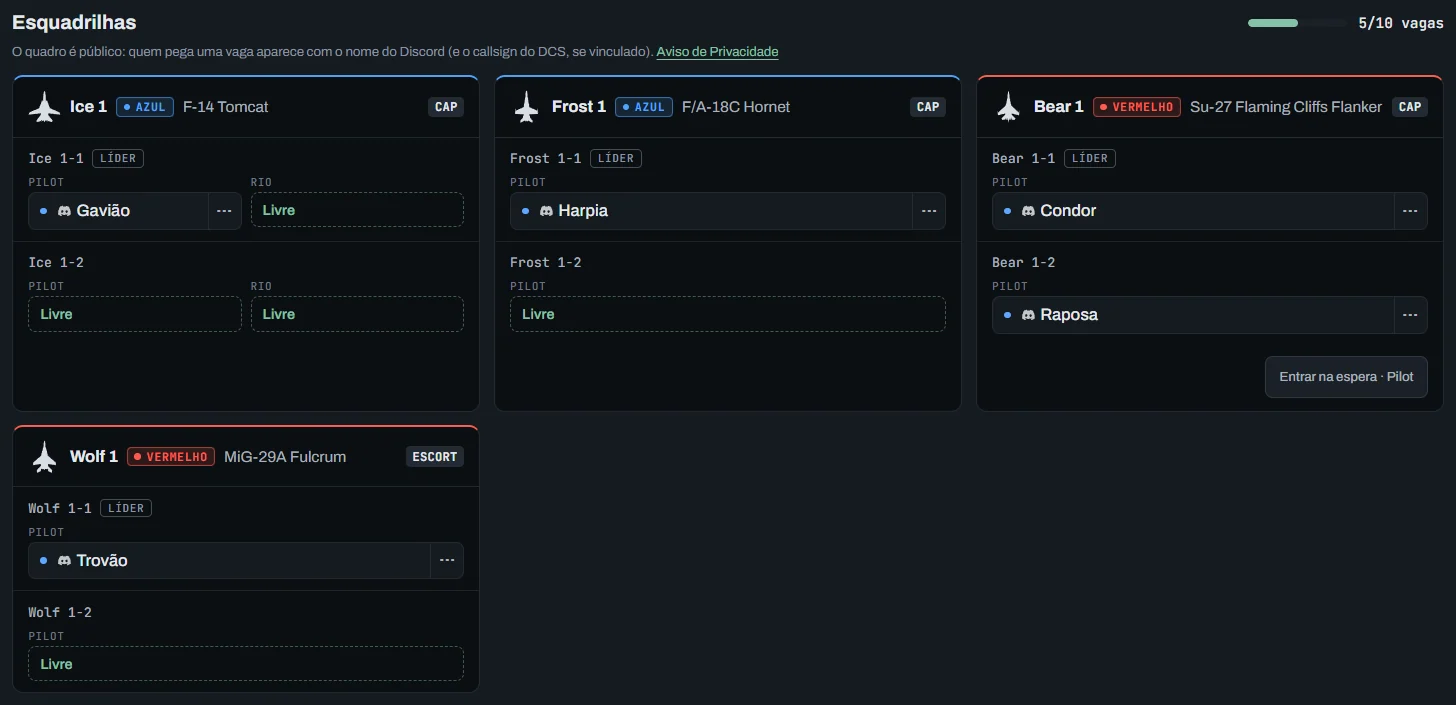
Task: Click the "5/10 vagas" counter text
Action: click(1401, 23)
